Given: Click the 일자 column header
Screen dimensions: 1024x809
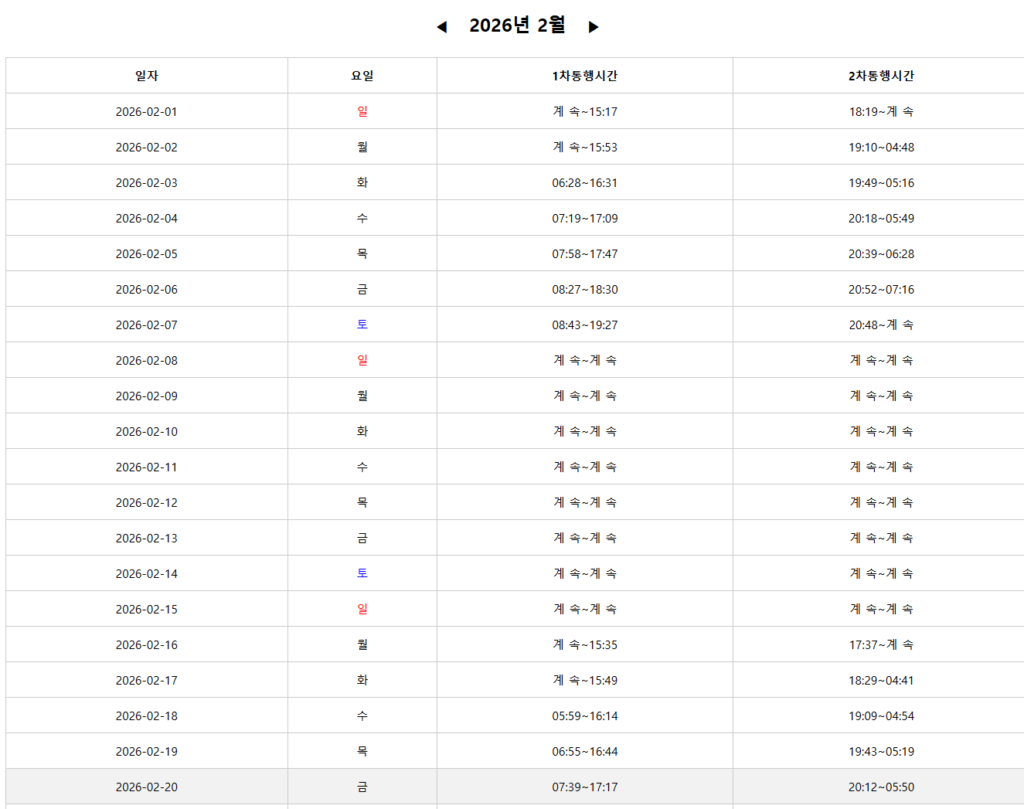Looking at the screenshot, I should click(146, 76).
